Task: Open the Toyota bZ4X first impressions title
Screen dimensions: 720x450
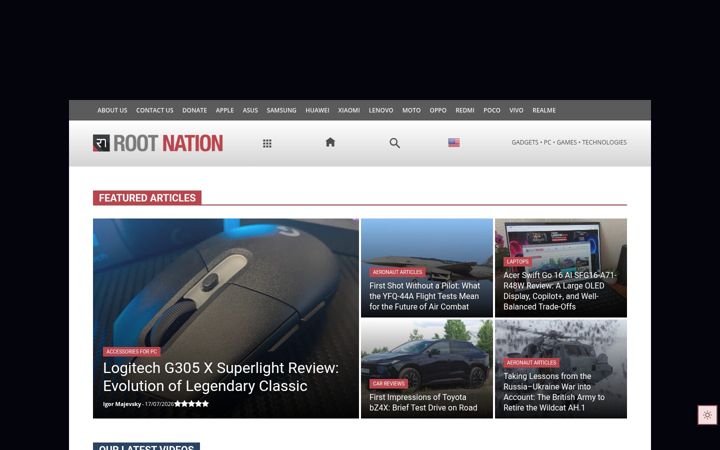Action: pos(423,402)
